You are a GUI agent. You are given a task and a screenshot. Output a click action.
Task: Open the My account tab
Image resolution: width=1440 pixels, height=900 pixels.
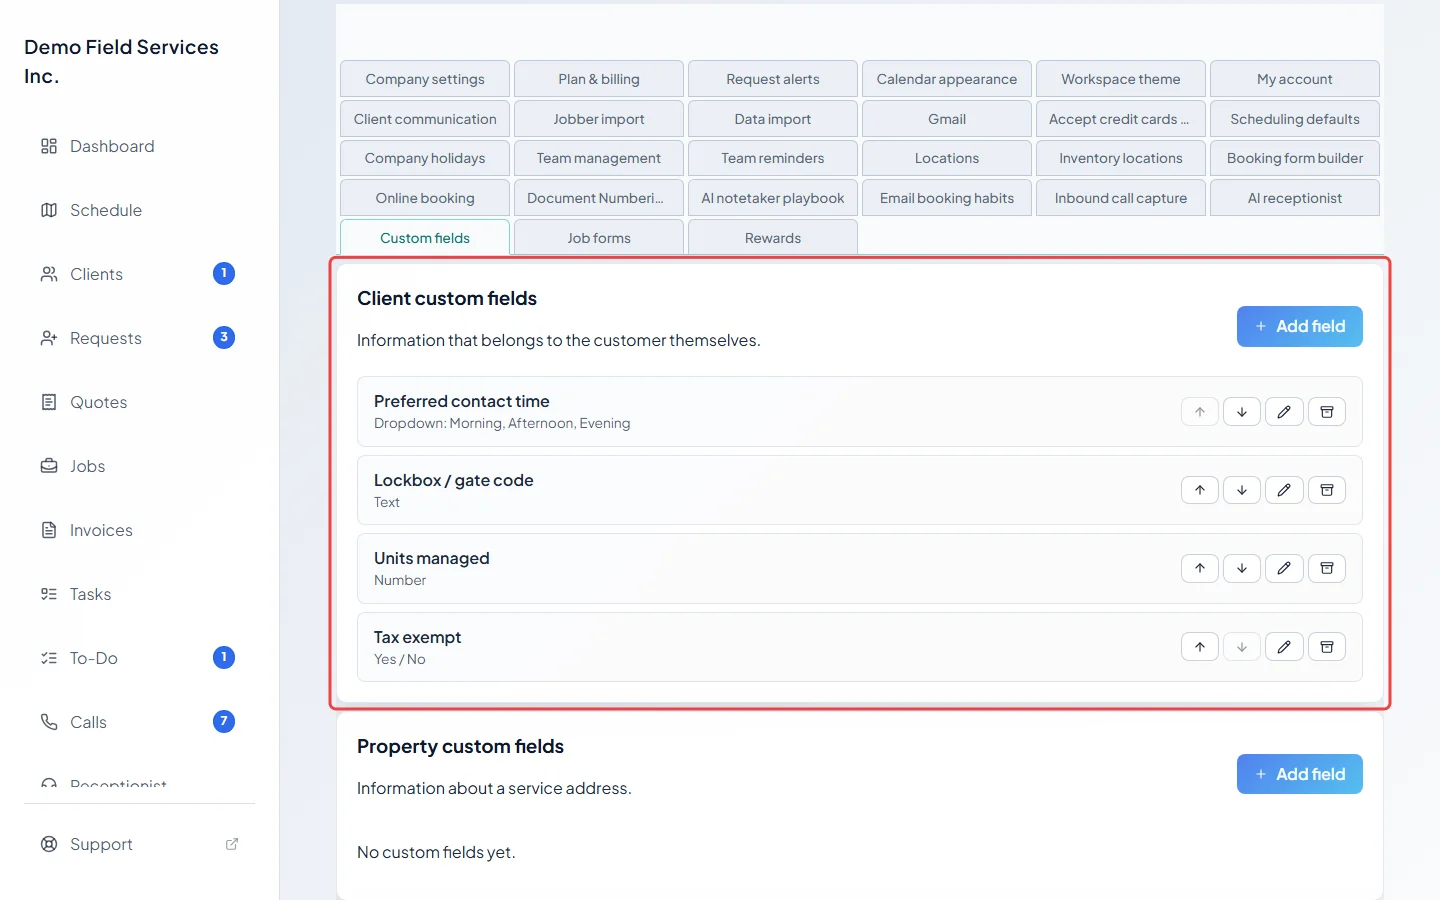click(1295, 79)
